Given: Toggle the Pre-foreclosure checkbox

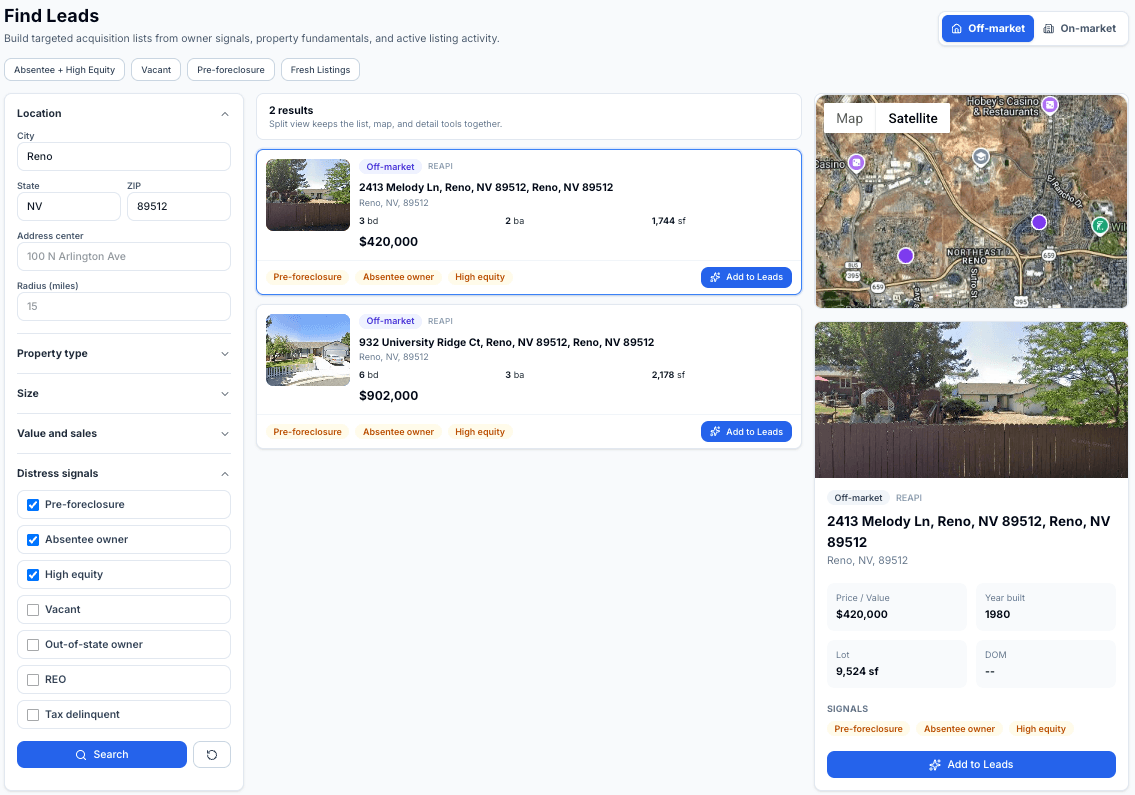Looking at the screenshot, I should point(33,505).
